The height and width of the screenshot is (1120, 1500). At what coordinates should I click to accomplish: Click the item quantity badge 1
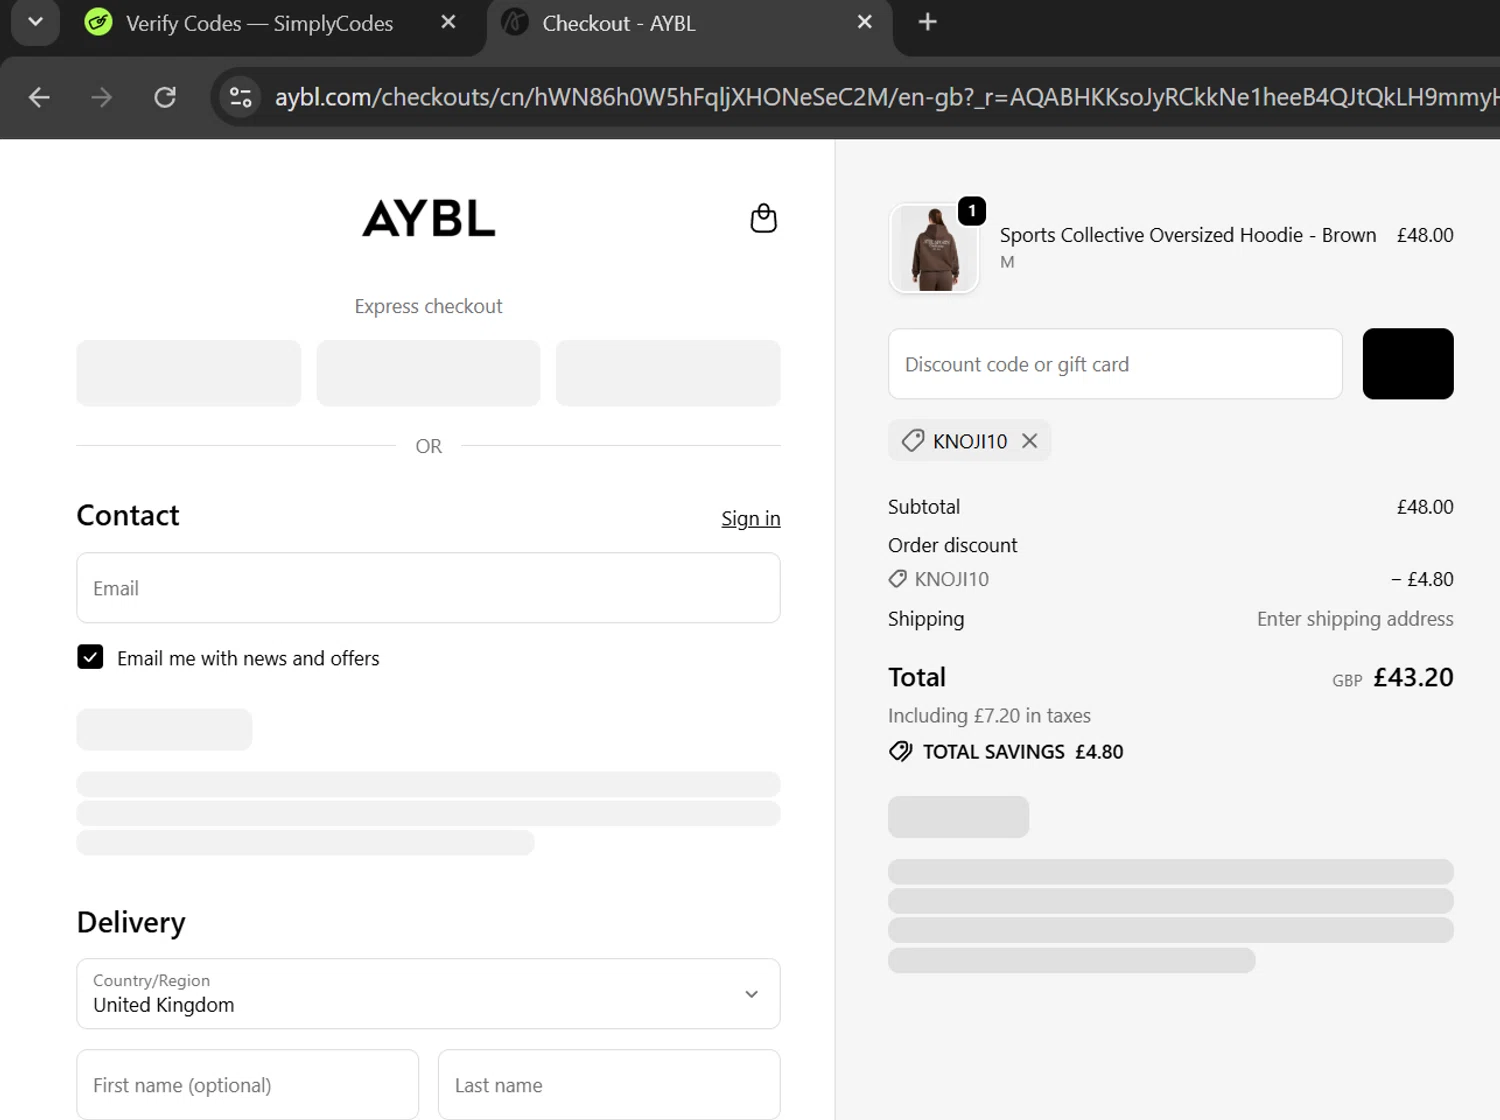(x=972, y=211)
